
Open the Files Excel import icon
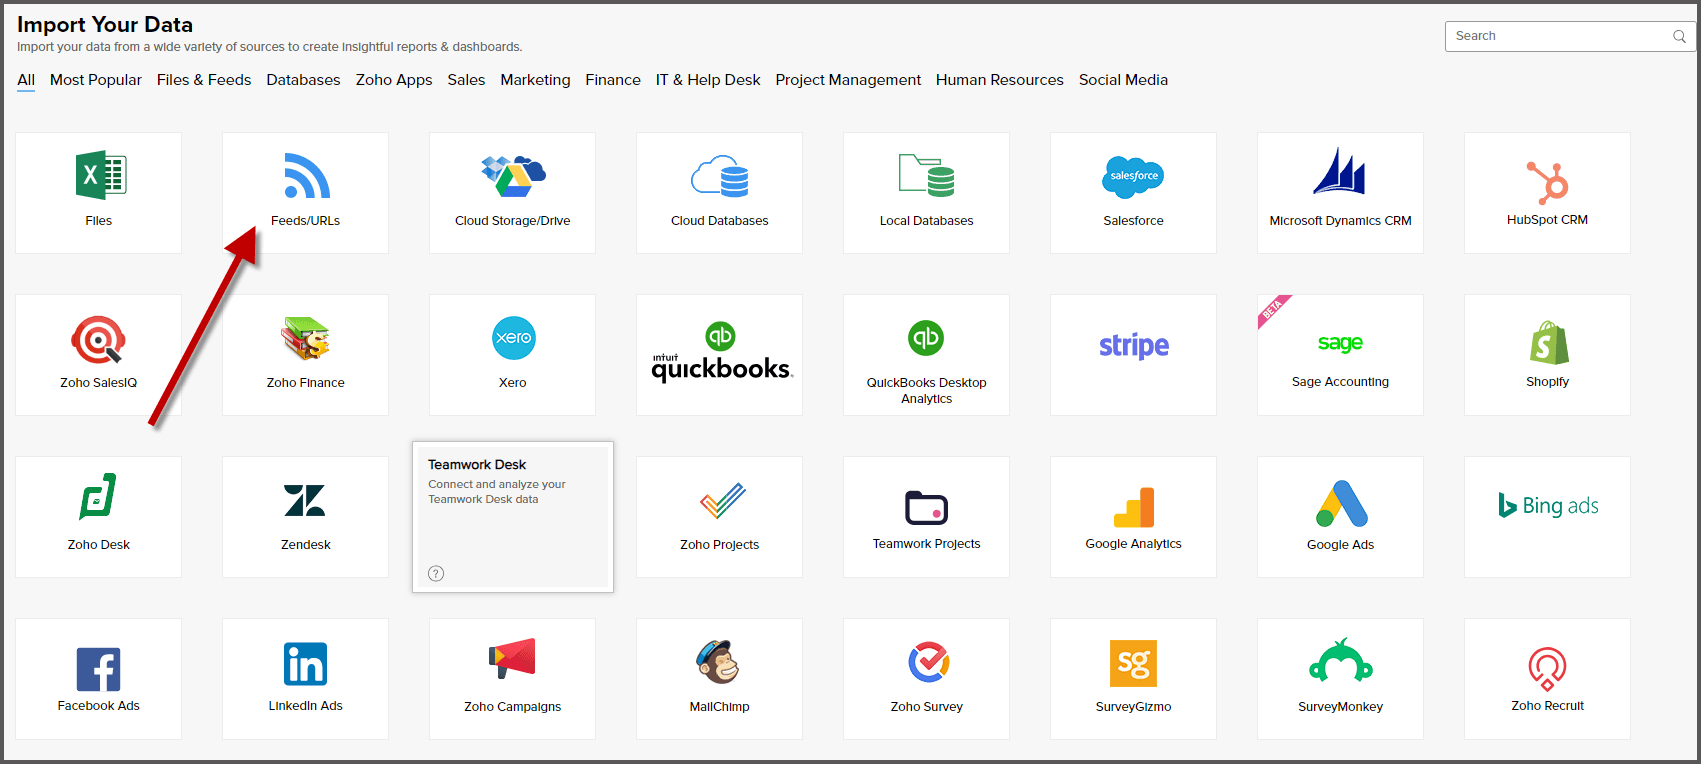pos(101,176)
